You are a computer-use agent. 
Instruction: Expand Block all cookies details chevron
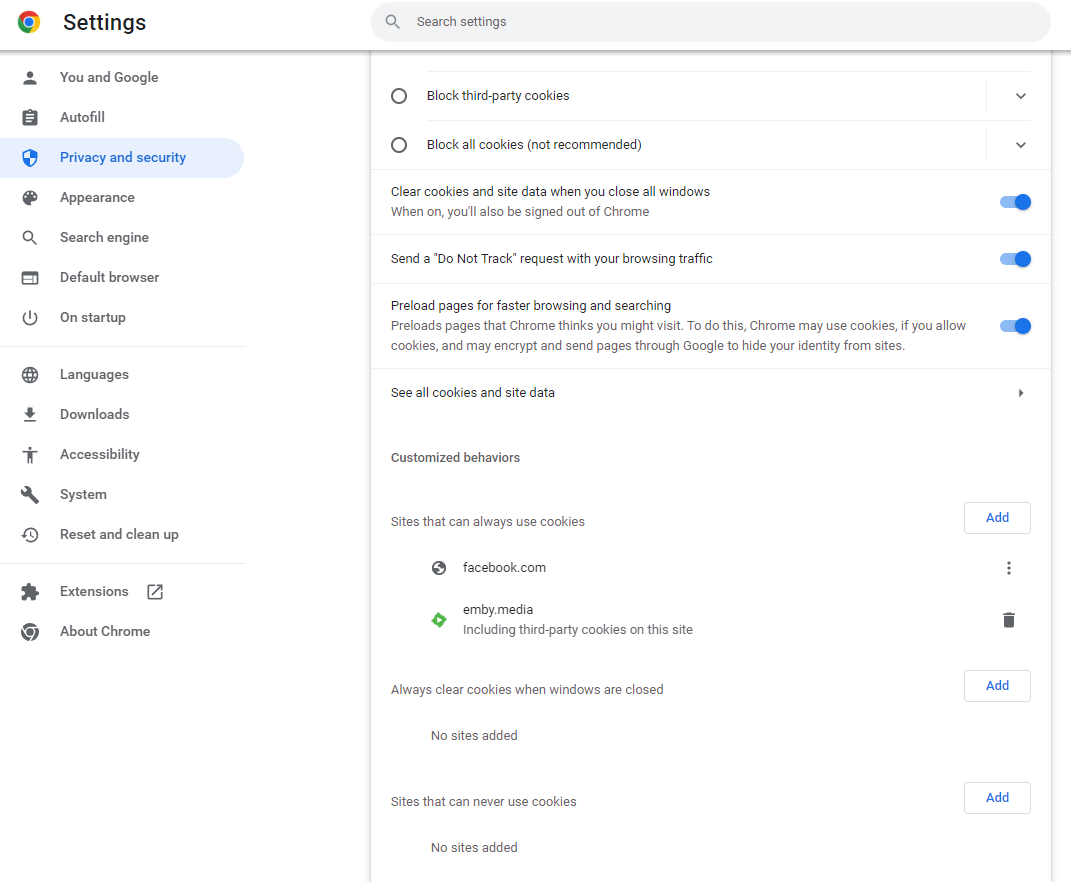pos(1020,145)
